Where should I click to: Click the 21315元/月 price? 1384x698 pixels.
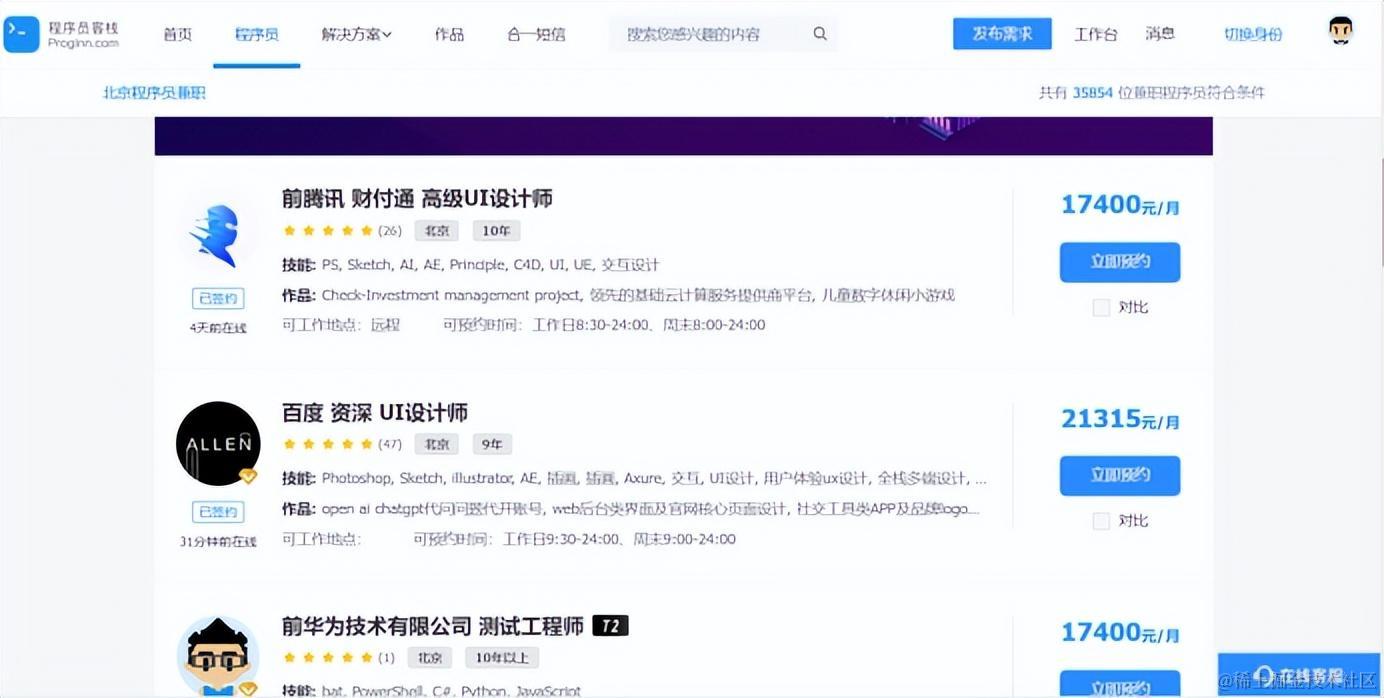pyautogui.click(x=1120, y=419)
